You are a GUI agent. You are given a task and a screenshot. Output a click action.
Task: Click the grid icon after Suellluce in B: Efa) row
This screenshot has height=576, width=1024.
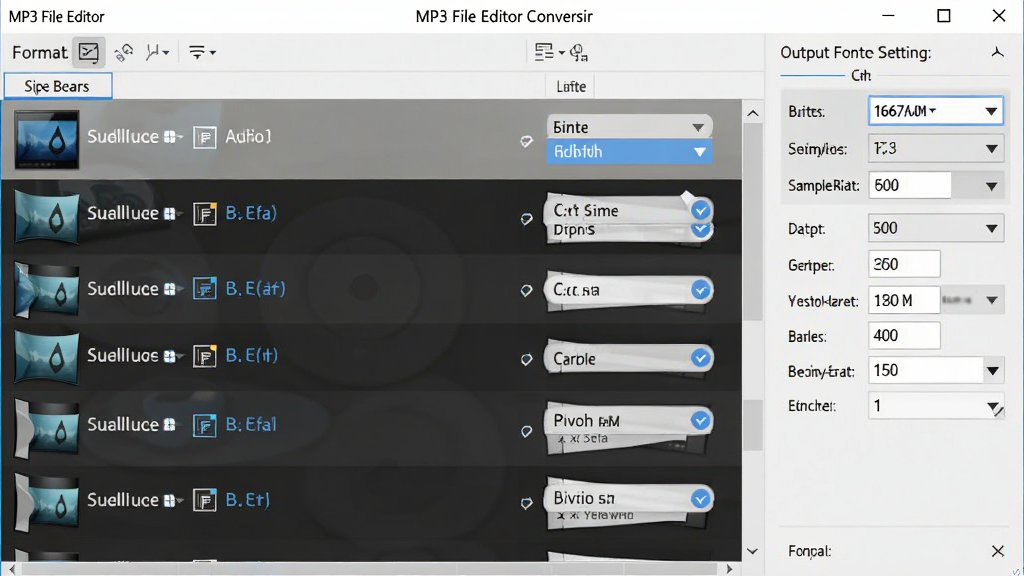point(170,214)
